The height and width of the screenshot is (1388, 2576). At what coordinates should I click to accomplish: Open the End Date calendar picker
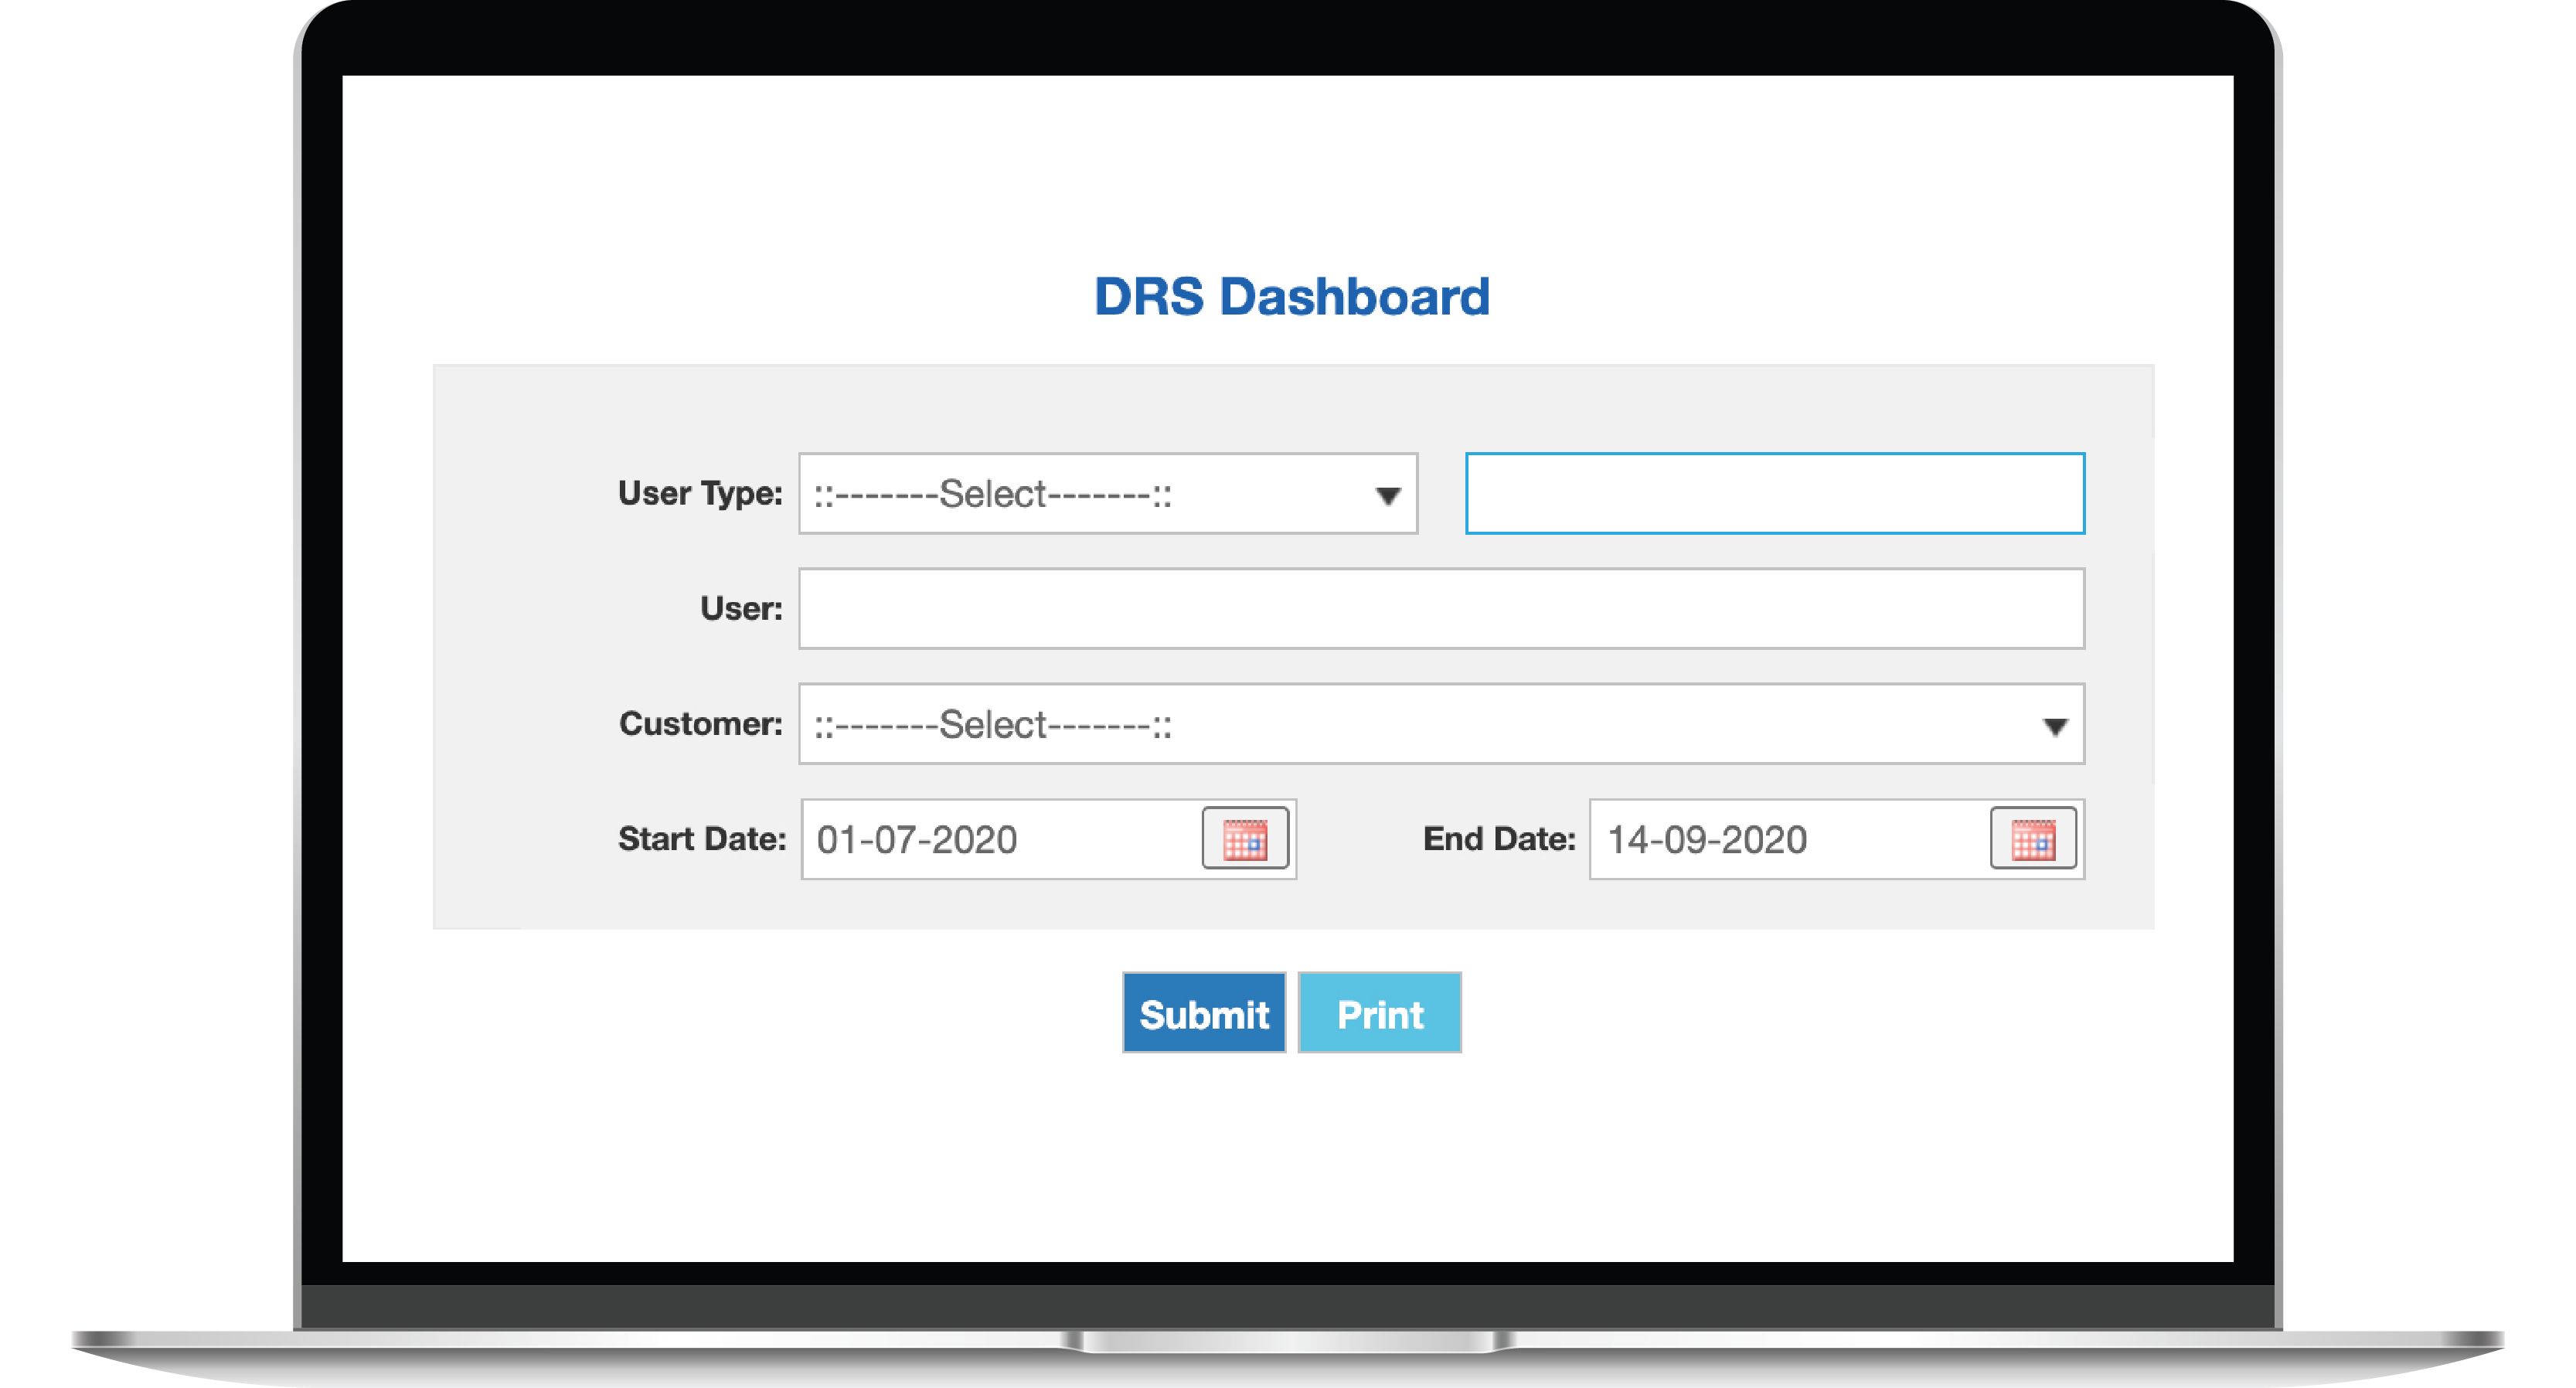click(x=2032, y=838)
